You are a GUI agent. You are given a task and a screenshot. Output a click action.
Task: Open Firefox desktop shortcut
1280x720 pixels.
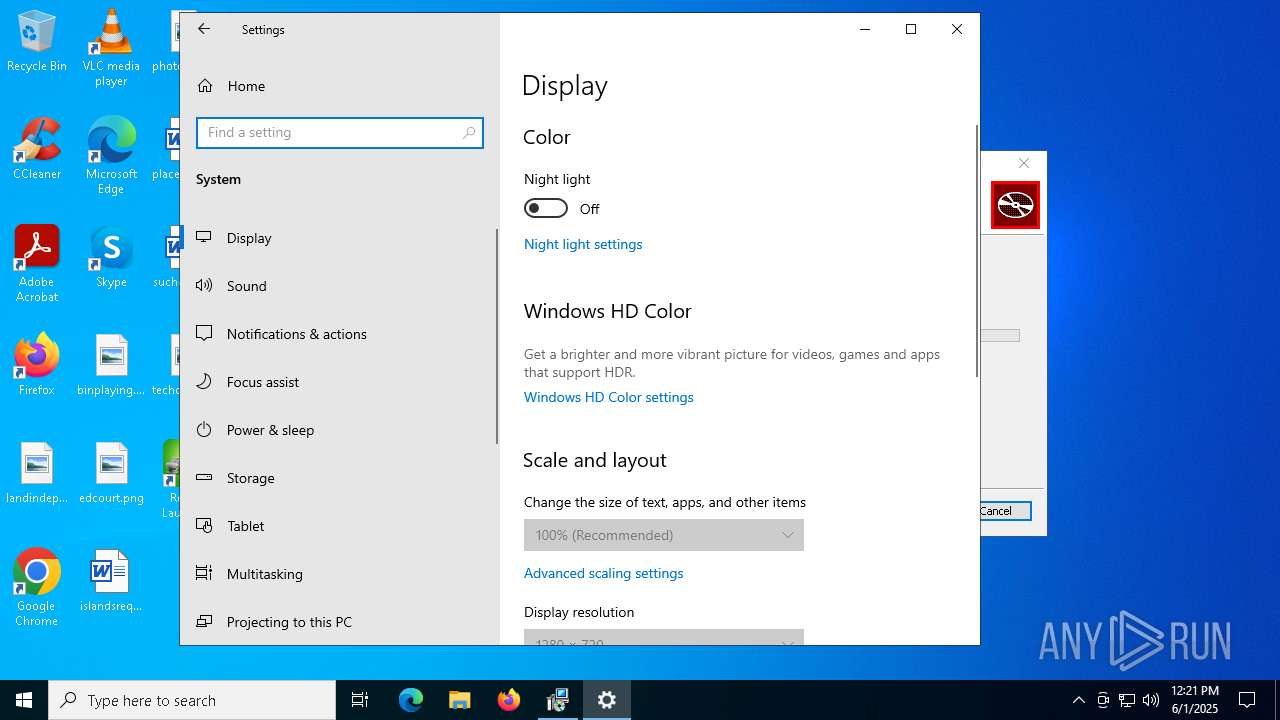click(37, 365)
